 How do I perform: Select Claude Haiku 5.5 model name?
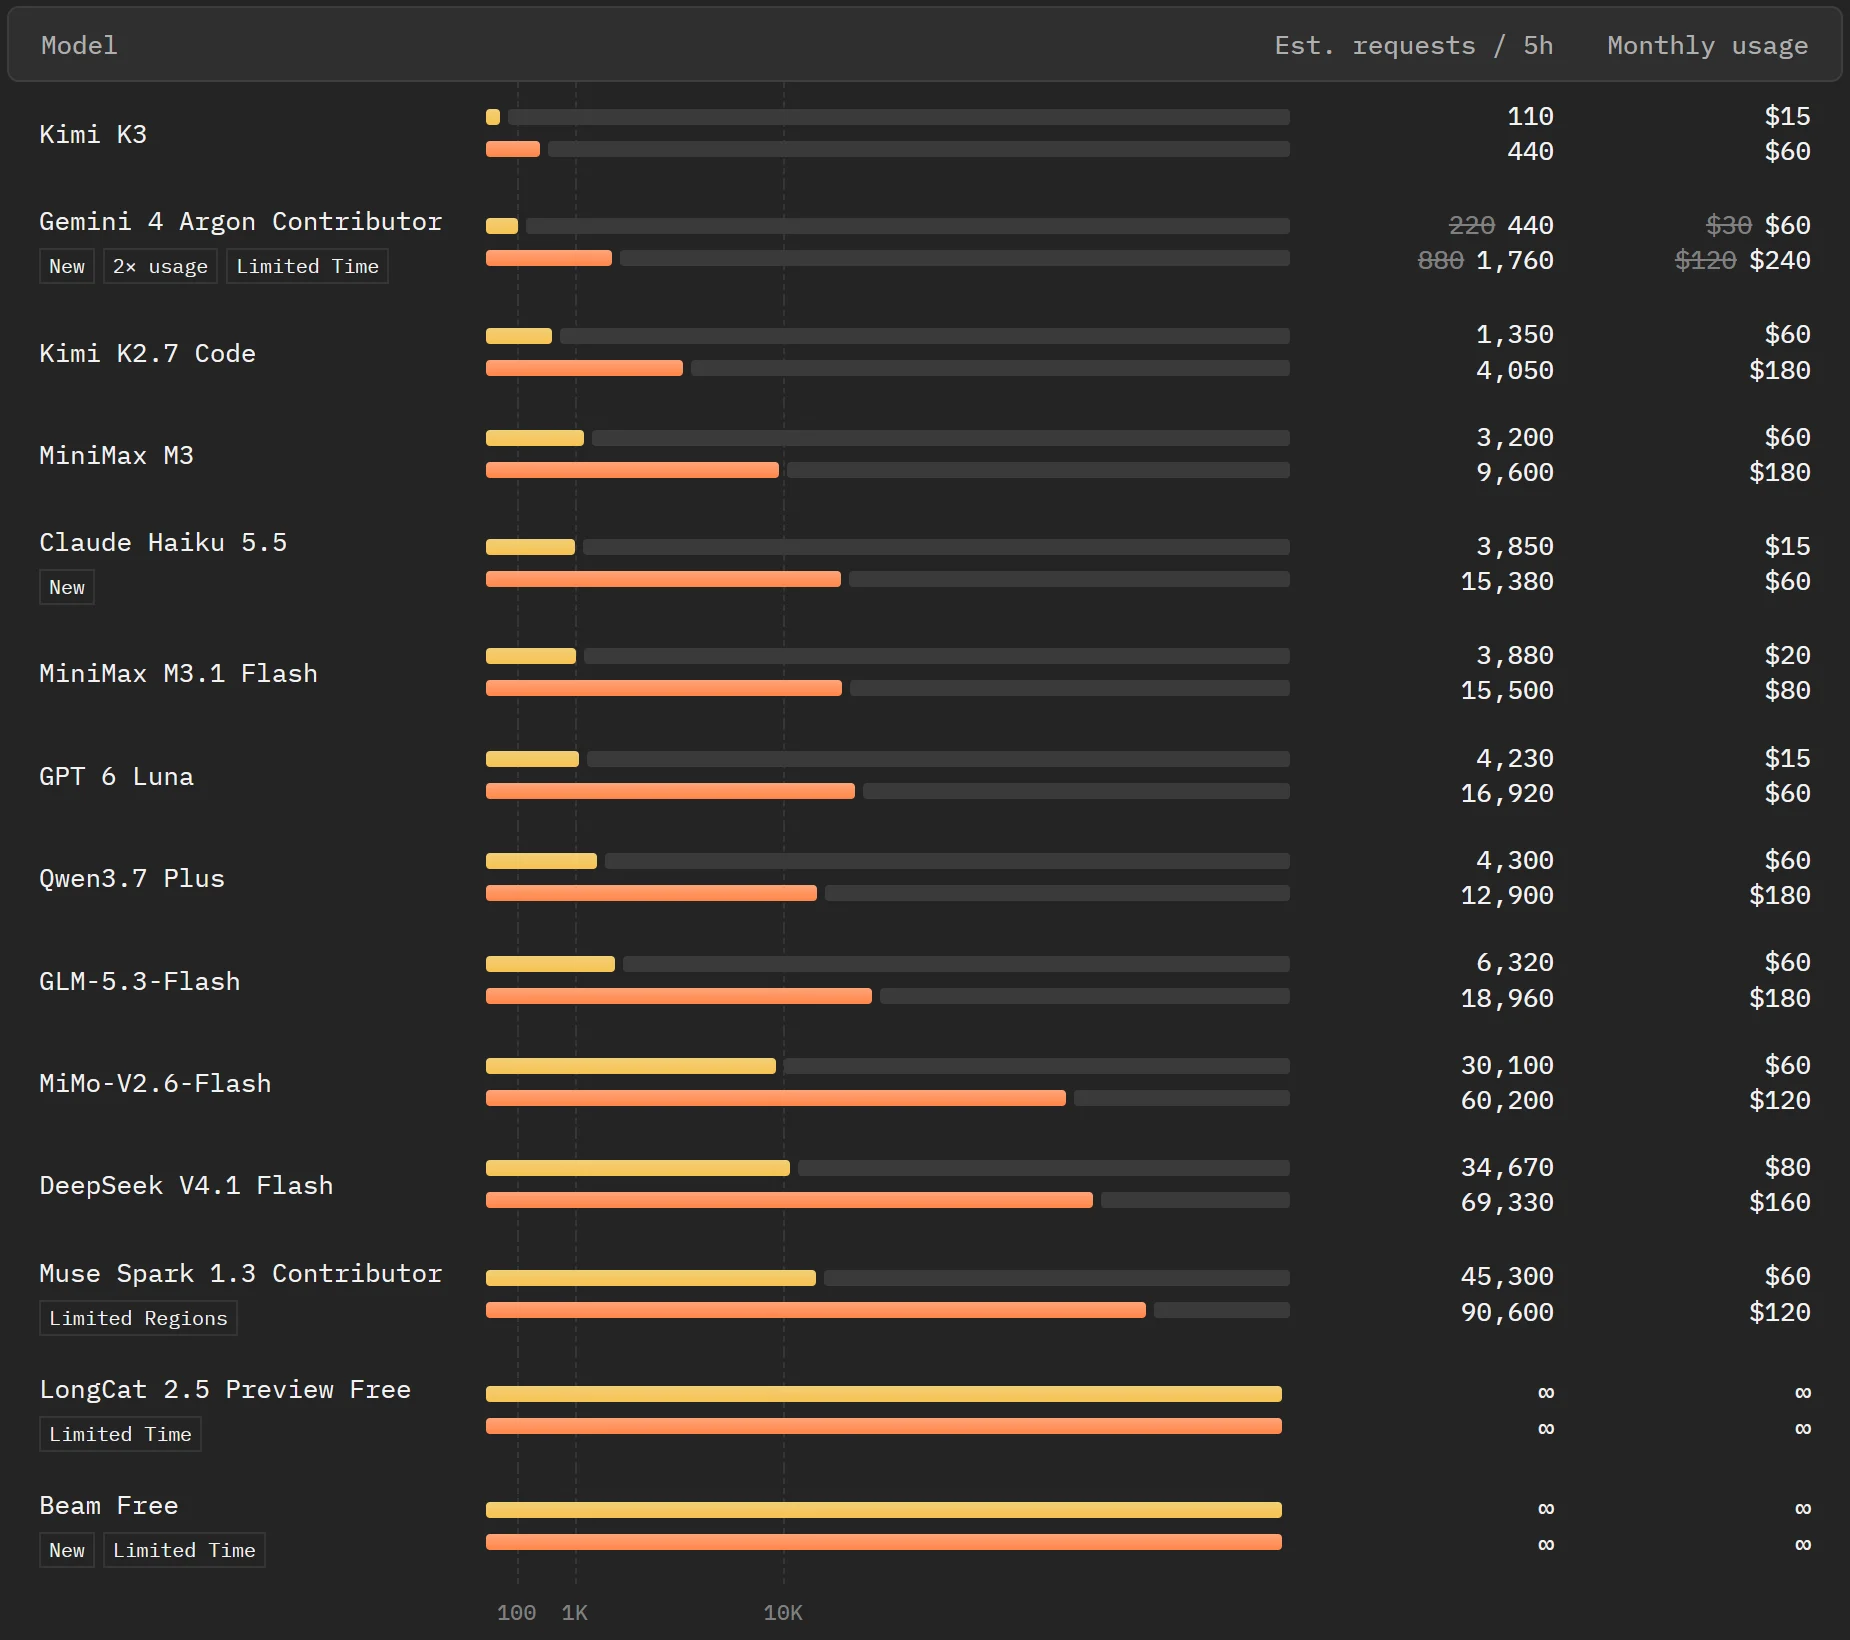[163, 542]
